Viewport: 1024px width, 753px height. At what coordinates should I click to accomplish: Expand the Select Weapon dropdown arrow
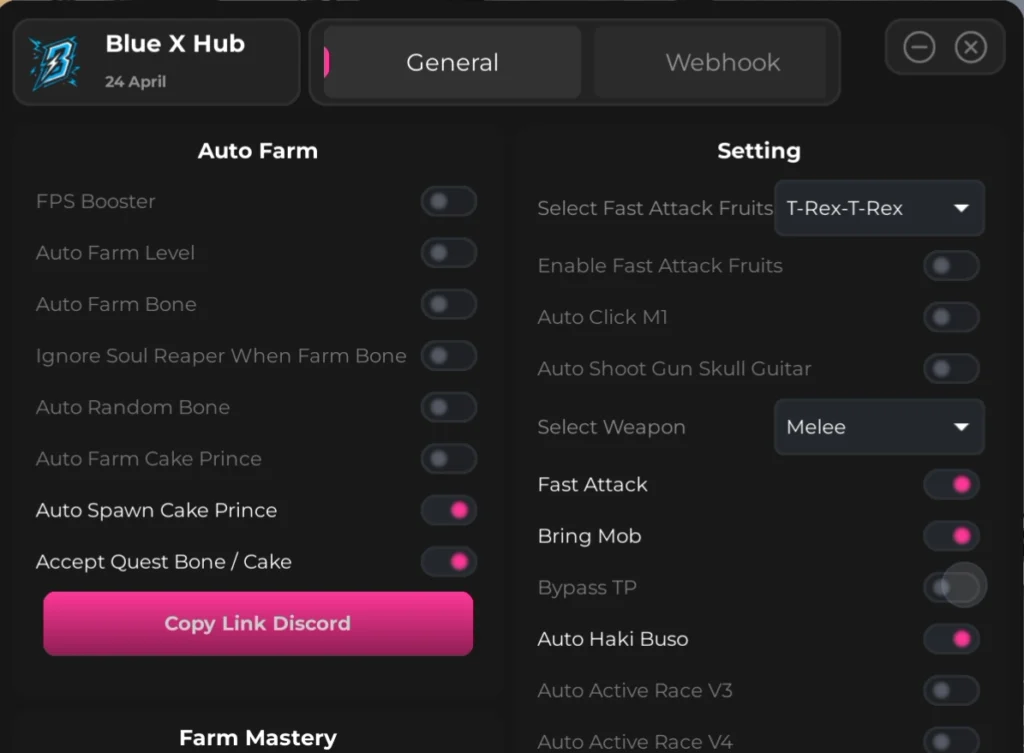click(961, 427)
